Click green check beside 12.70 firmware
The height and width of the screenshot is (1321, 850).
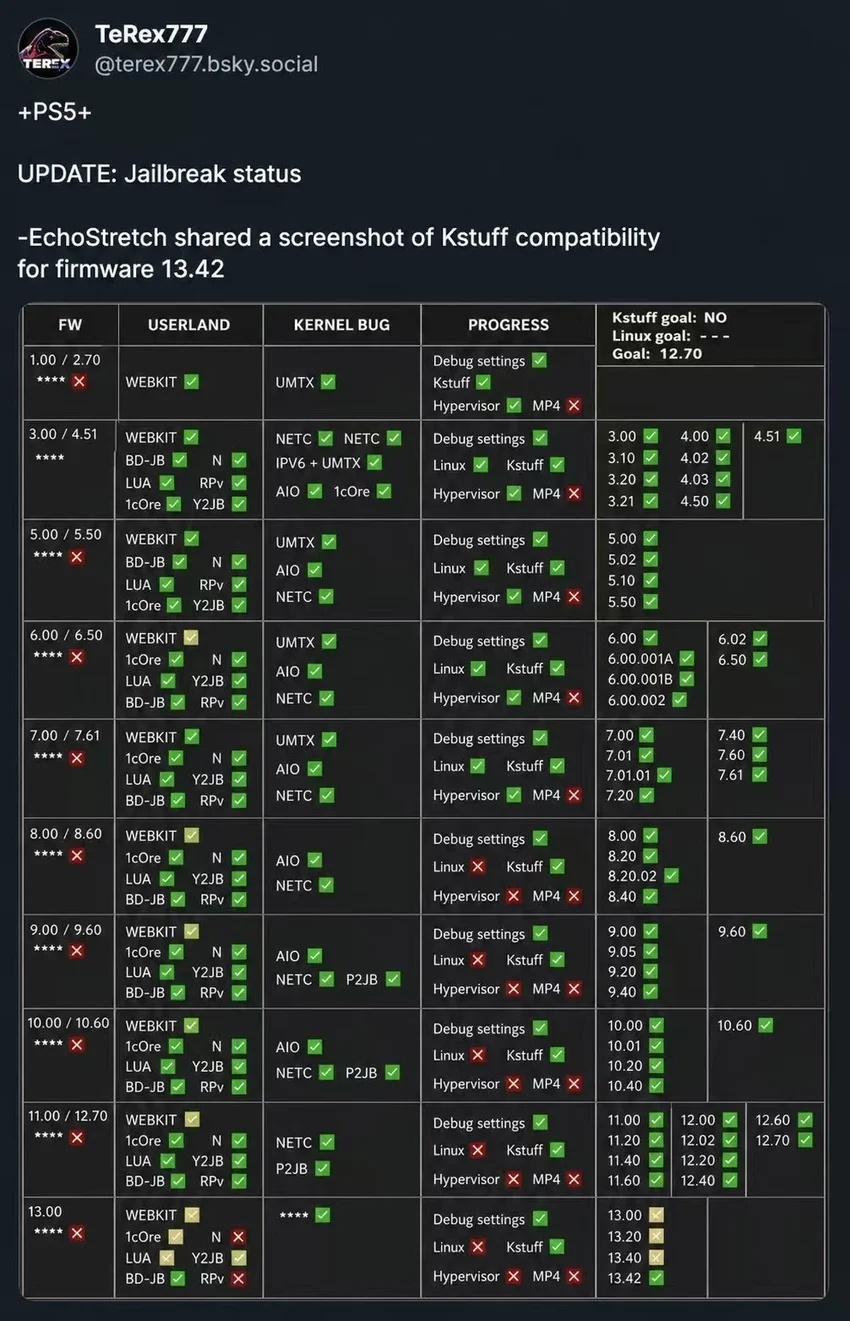[805, 1140]
